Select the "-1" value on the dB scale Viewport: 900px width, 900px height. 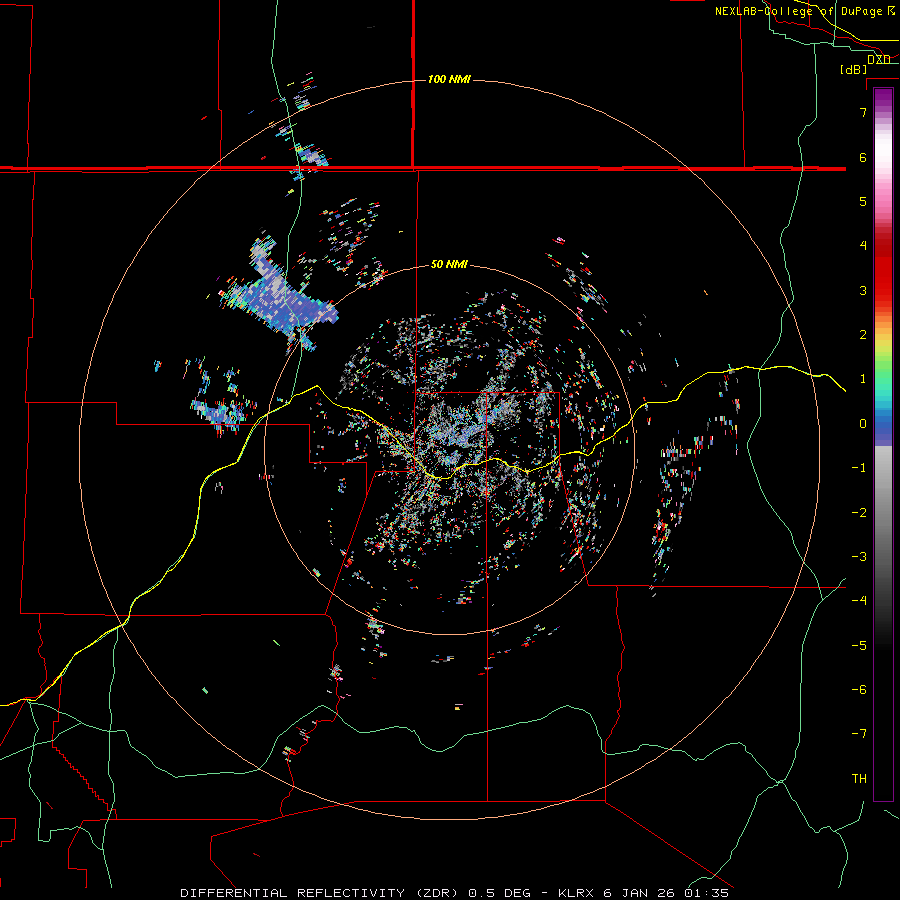point(859,468)
